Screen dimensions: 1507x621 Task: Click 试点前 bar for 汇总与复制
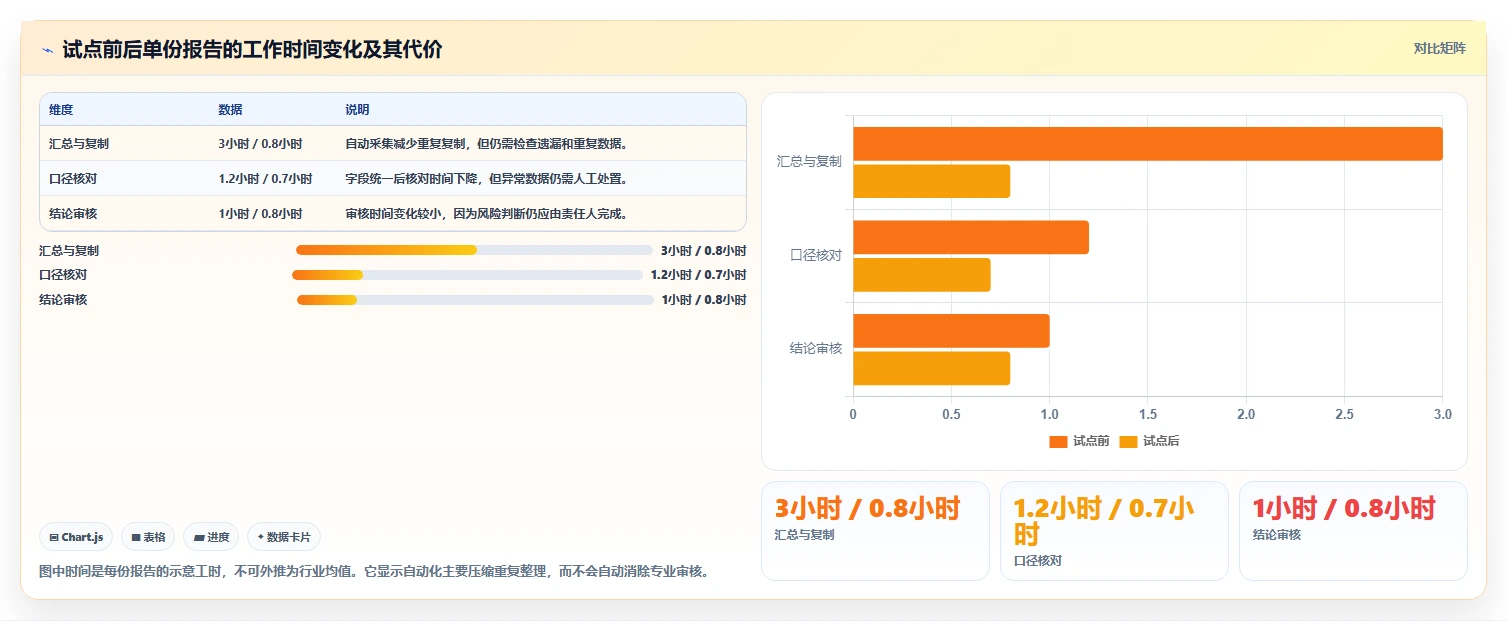click(1148, 144)
